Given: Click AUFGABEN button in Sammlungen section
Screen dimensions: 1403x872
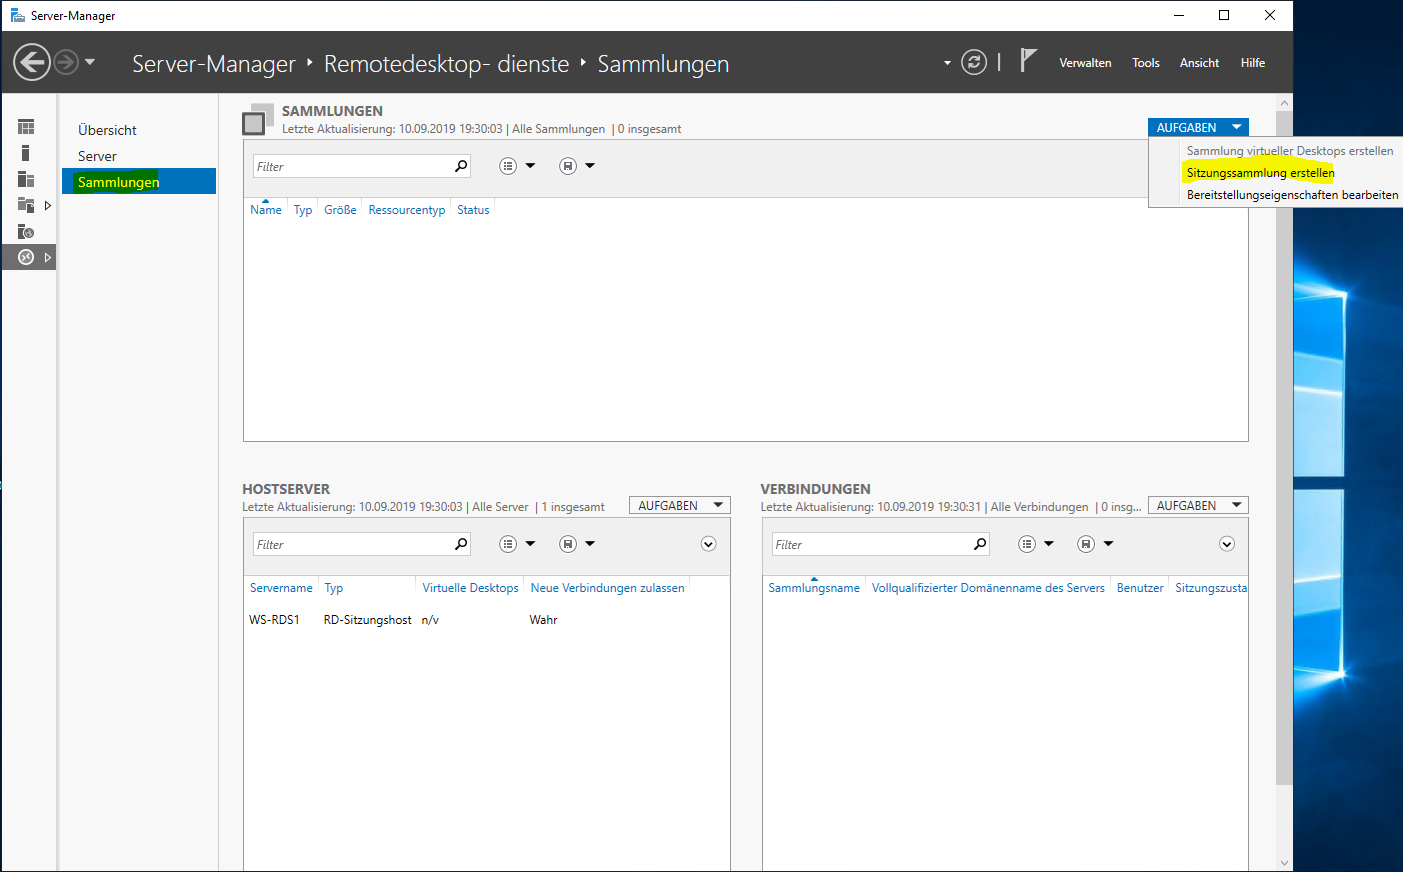Looking at the screenshot, I should coord(1198,127).
